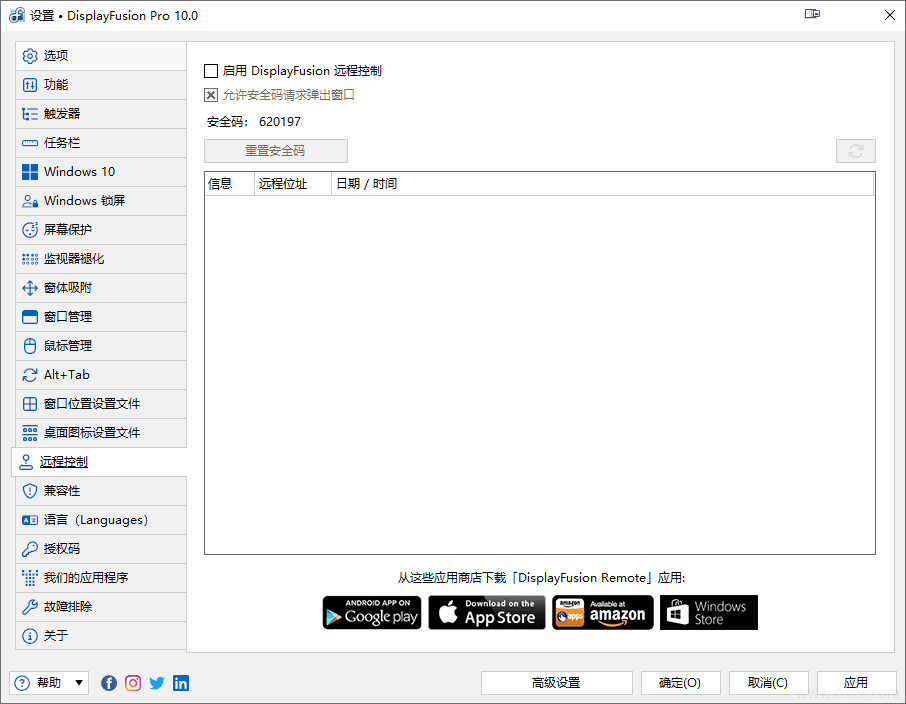
Task: Click the security code value 620197
Action: (x=280, y=122)
